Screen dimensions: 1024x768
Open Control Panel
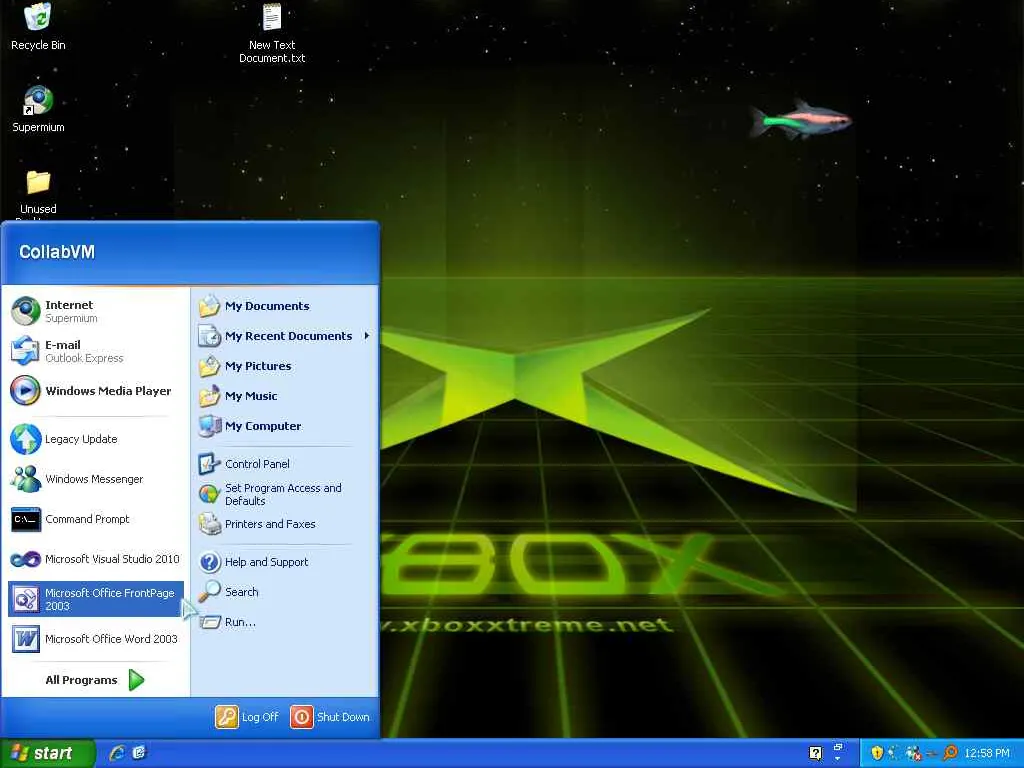pos(285,464)
